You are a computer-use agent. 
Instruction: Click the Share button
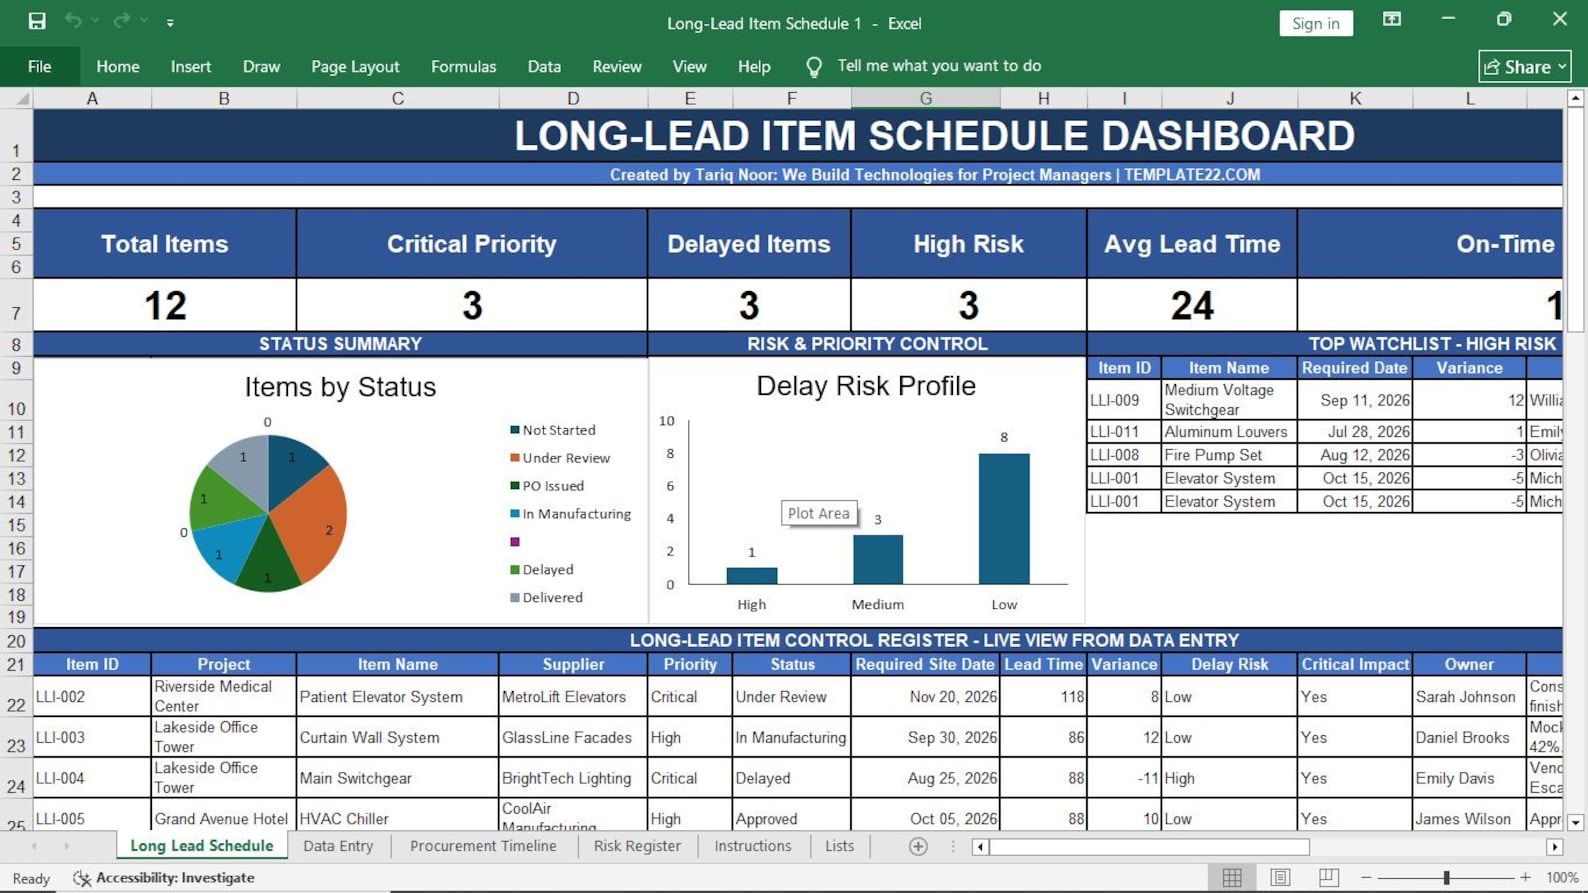tap(1525, 67)
